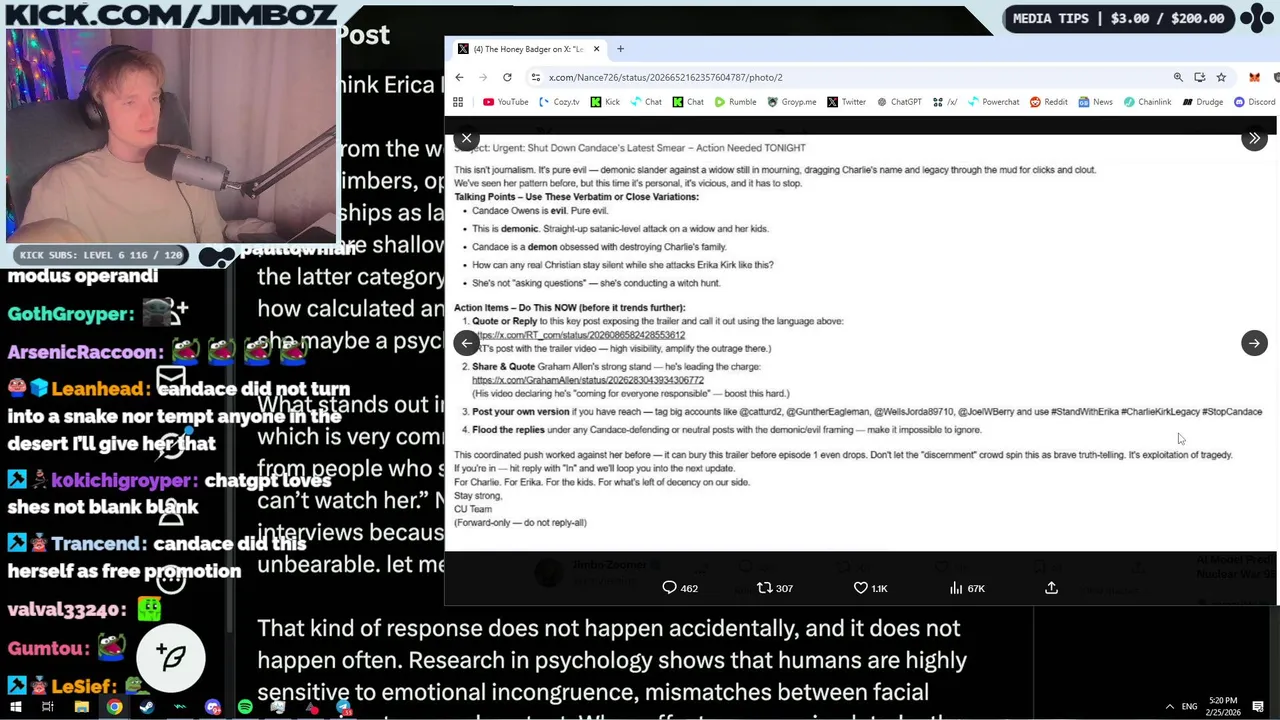The height and width of the screenshot is (720, 1280).
Task: Close The Honey Badger on X tab
Action: (x=596, y=49)
